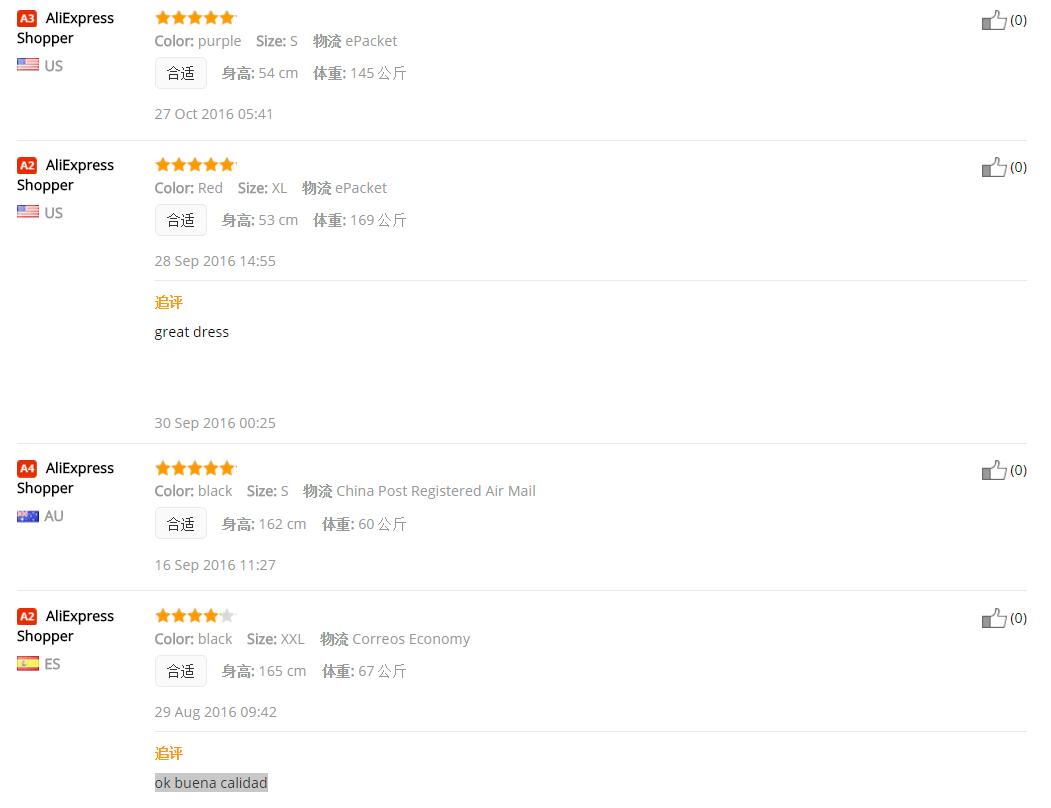This screenshot has width=1051, height=808.
Task: Click the 合适 tag on the 162 cm review
Action: 181,524
